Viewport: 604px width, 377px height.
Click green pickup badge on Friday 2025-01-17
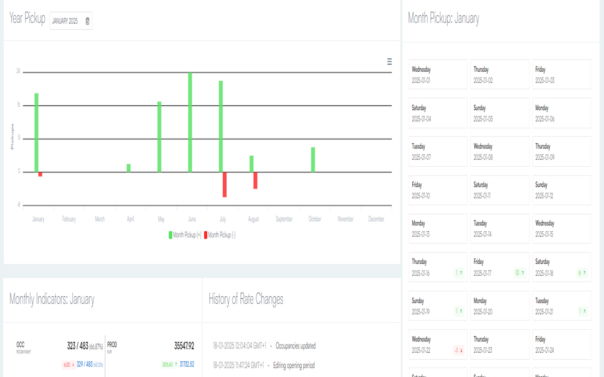point(520,273)
